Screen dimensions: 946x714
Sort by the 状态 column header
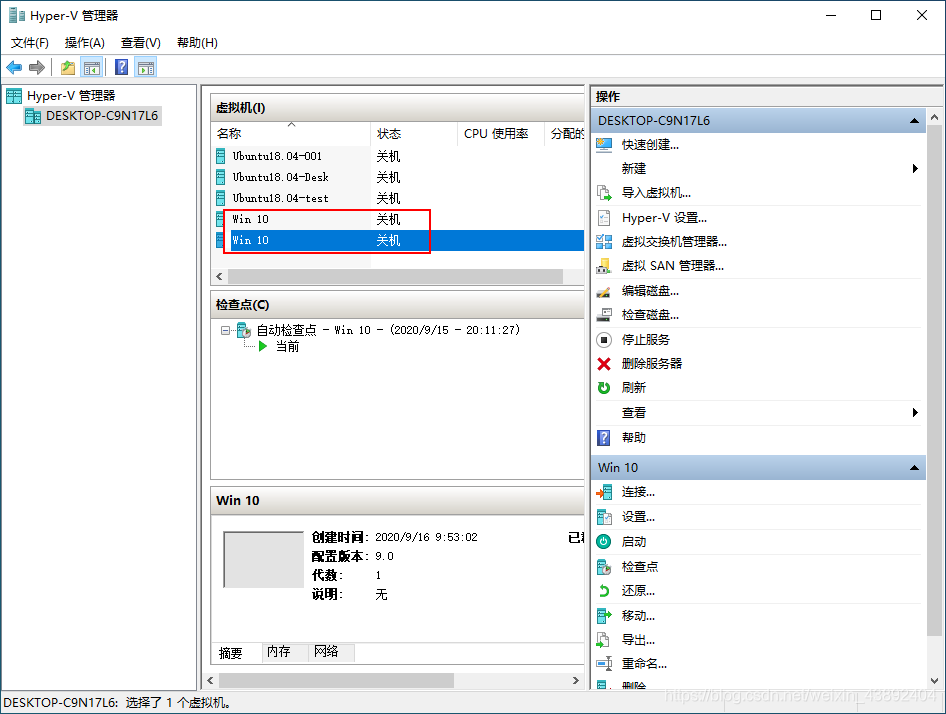point(414,133)
